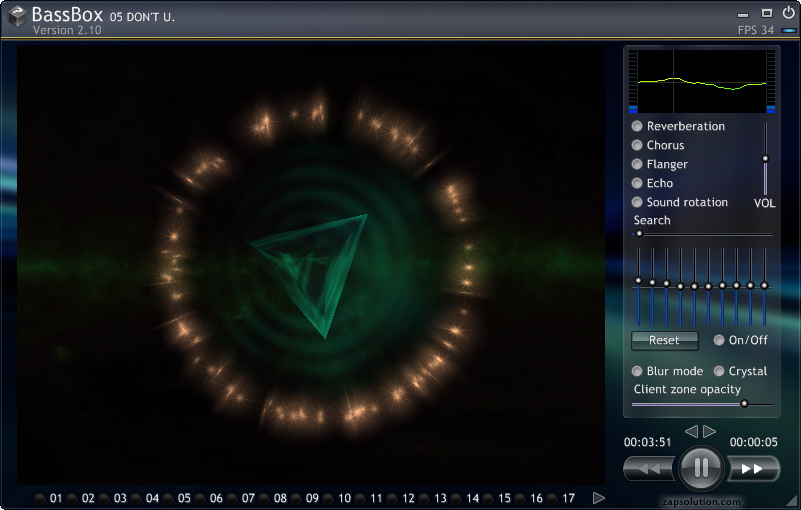The width and height of the screenshot is (801, 510).
Task: Enable the Sound rotation effect
Action: click(x=637, y=201)
